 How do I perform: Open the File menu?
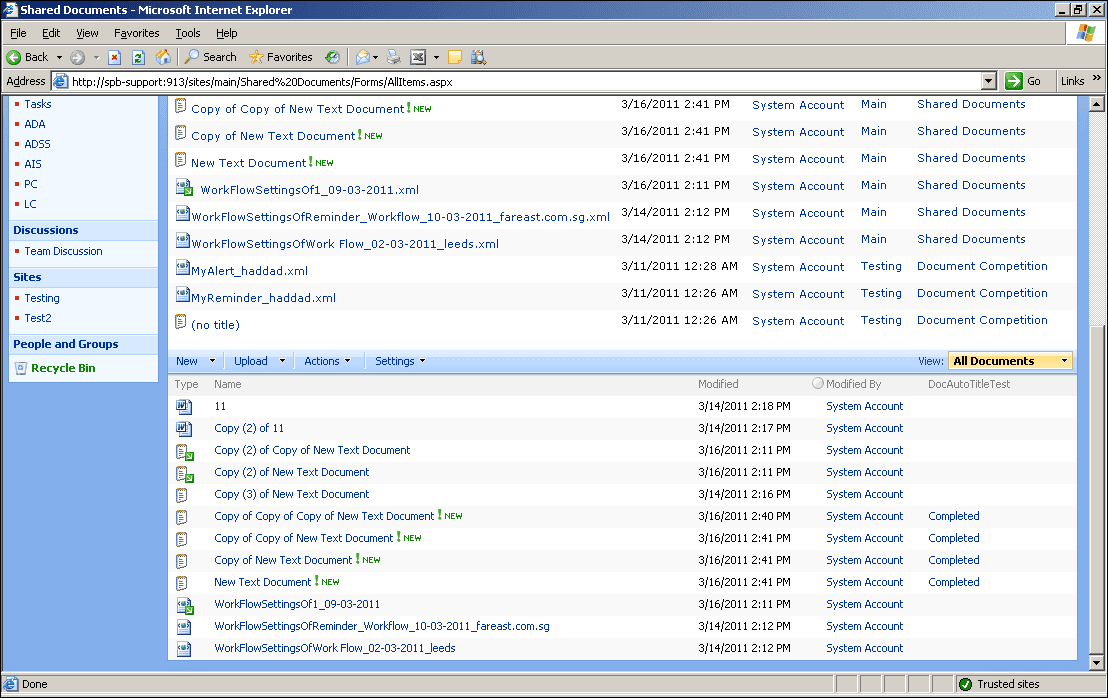coord(18,33)
